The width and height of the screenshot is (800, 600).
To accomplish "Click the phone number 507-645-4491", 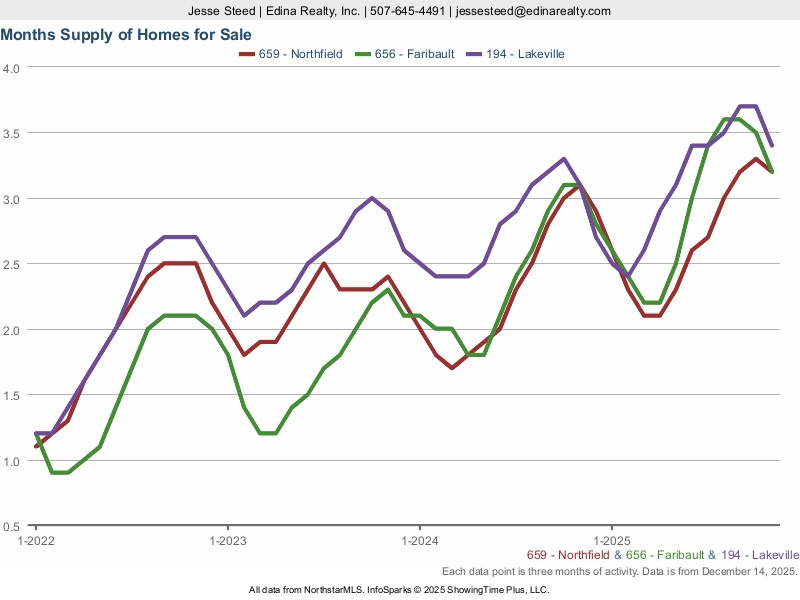I will 407,11.
